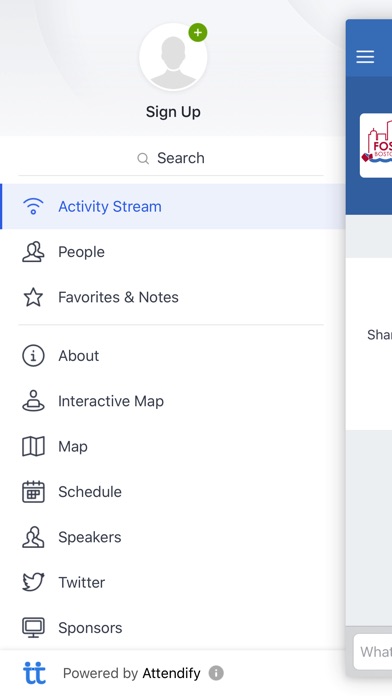
Task: Click the info icon beside Attendify
Action: pos(216,673)
